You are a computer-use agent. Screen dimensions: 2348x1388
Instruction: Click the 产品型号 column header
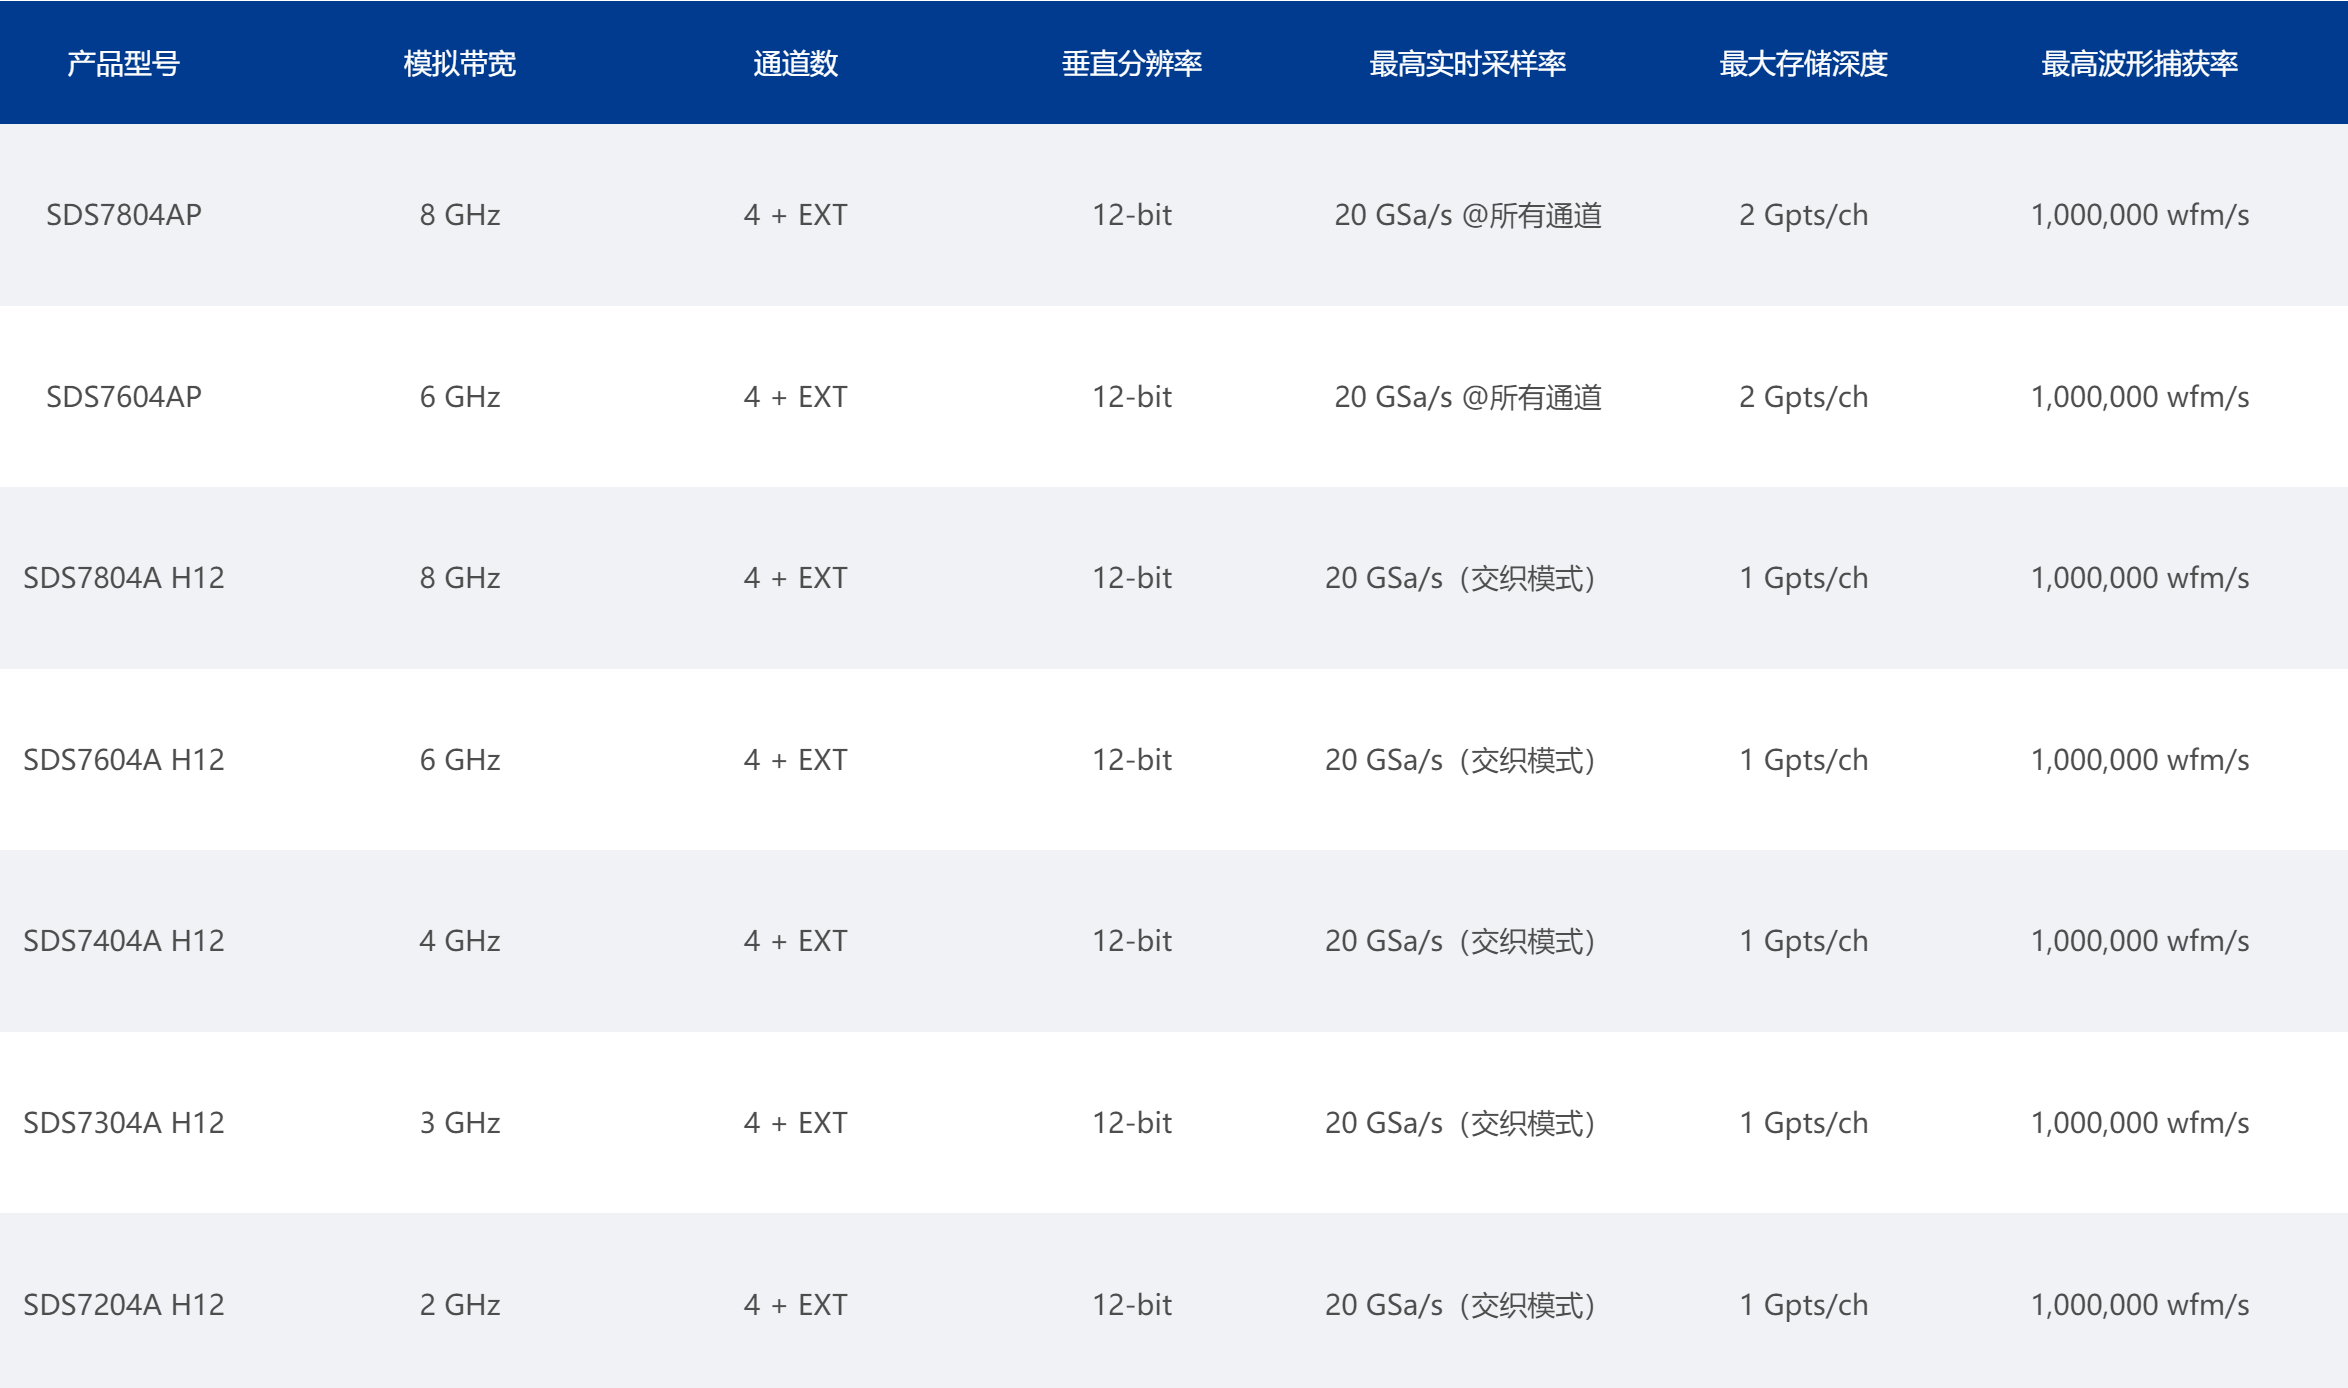(123, 63)
